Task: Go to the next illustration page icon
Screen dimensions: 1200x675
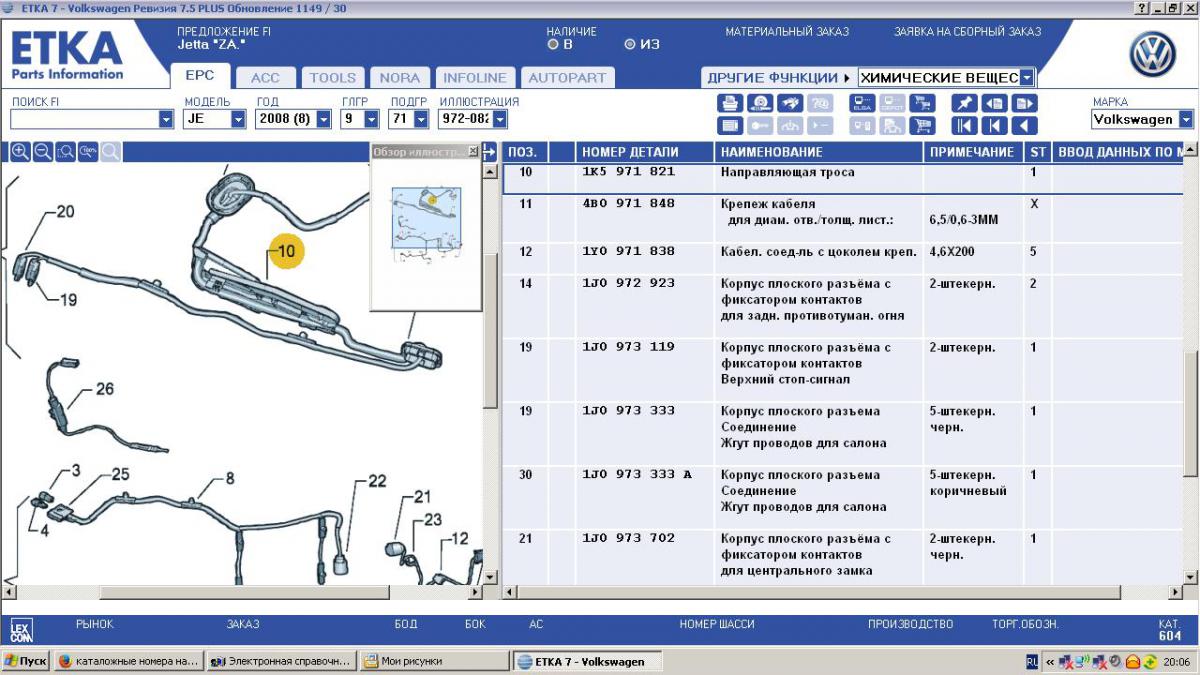Action: [x=1024, y=103]
